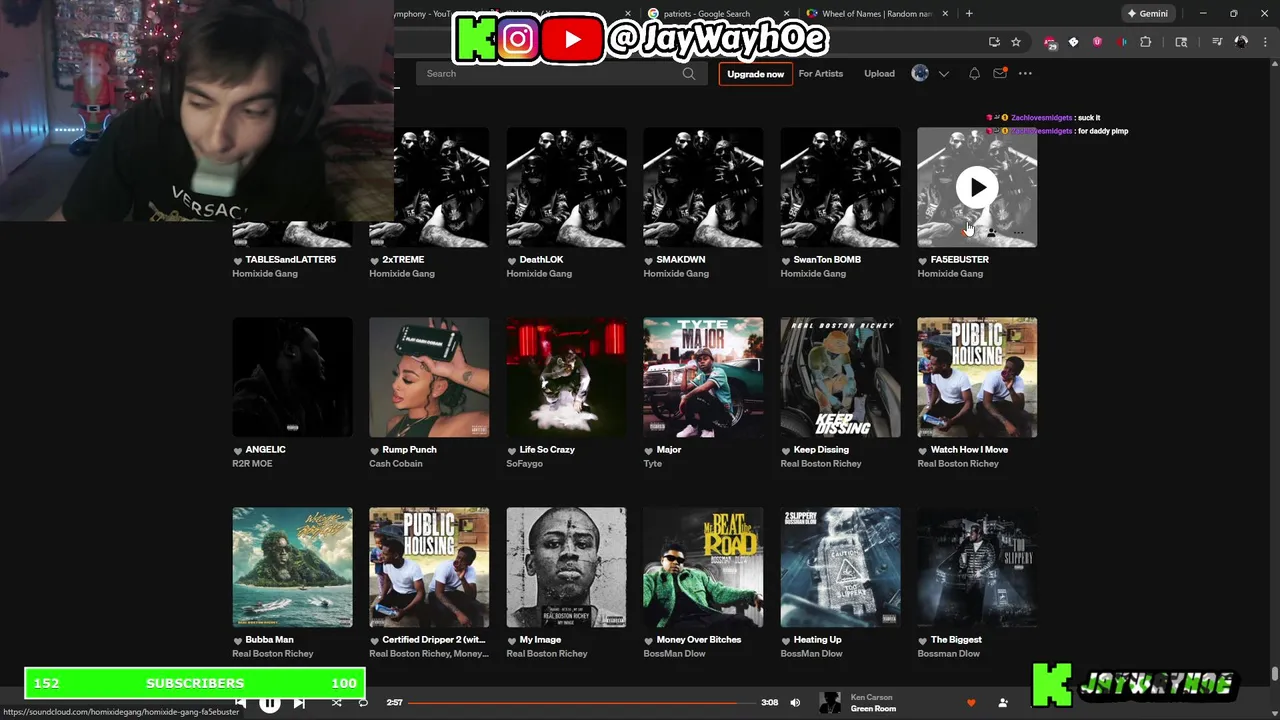Like the ANGELIC track
Screen dimensions: 1280x720
tap(238, 450)
